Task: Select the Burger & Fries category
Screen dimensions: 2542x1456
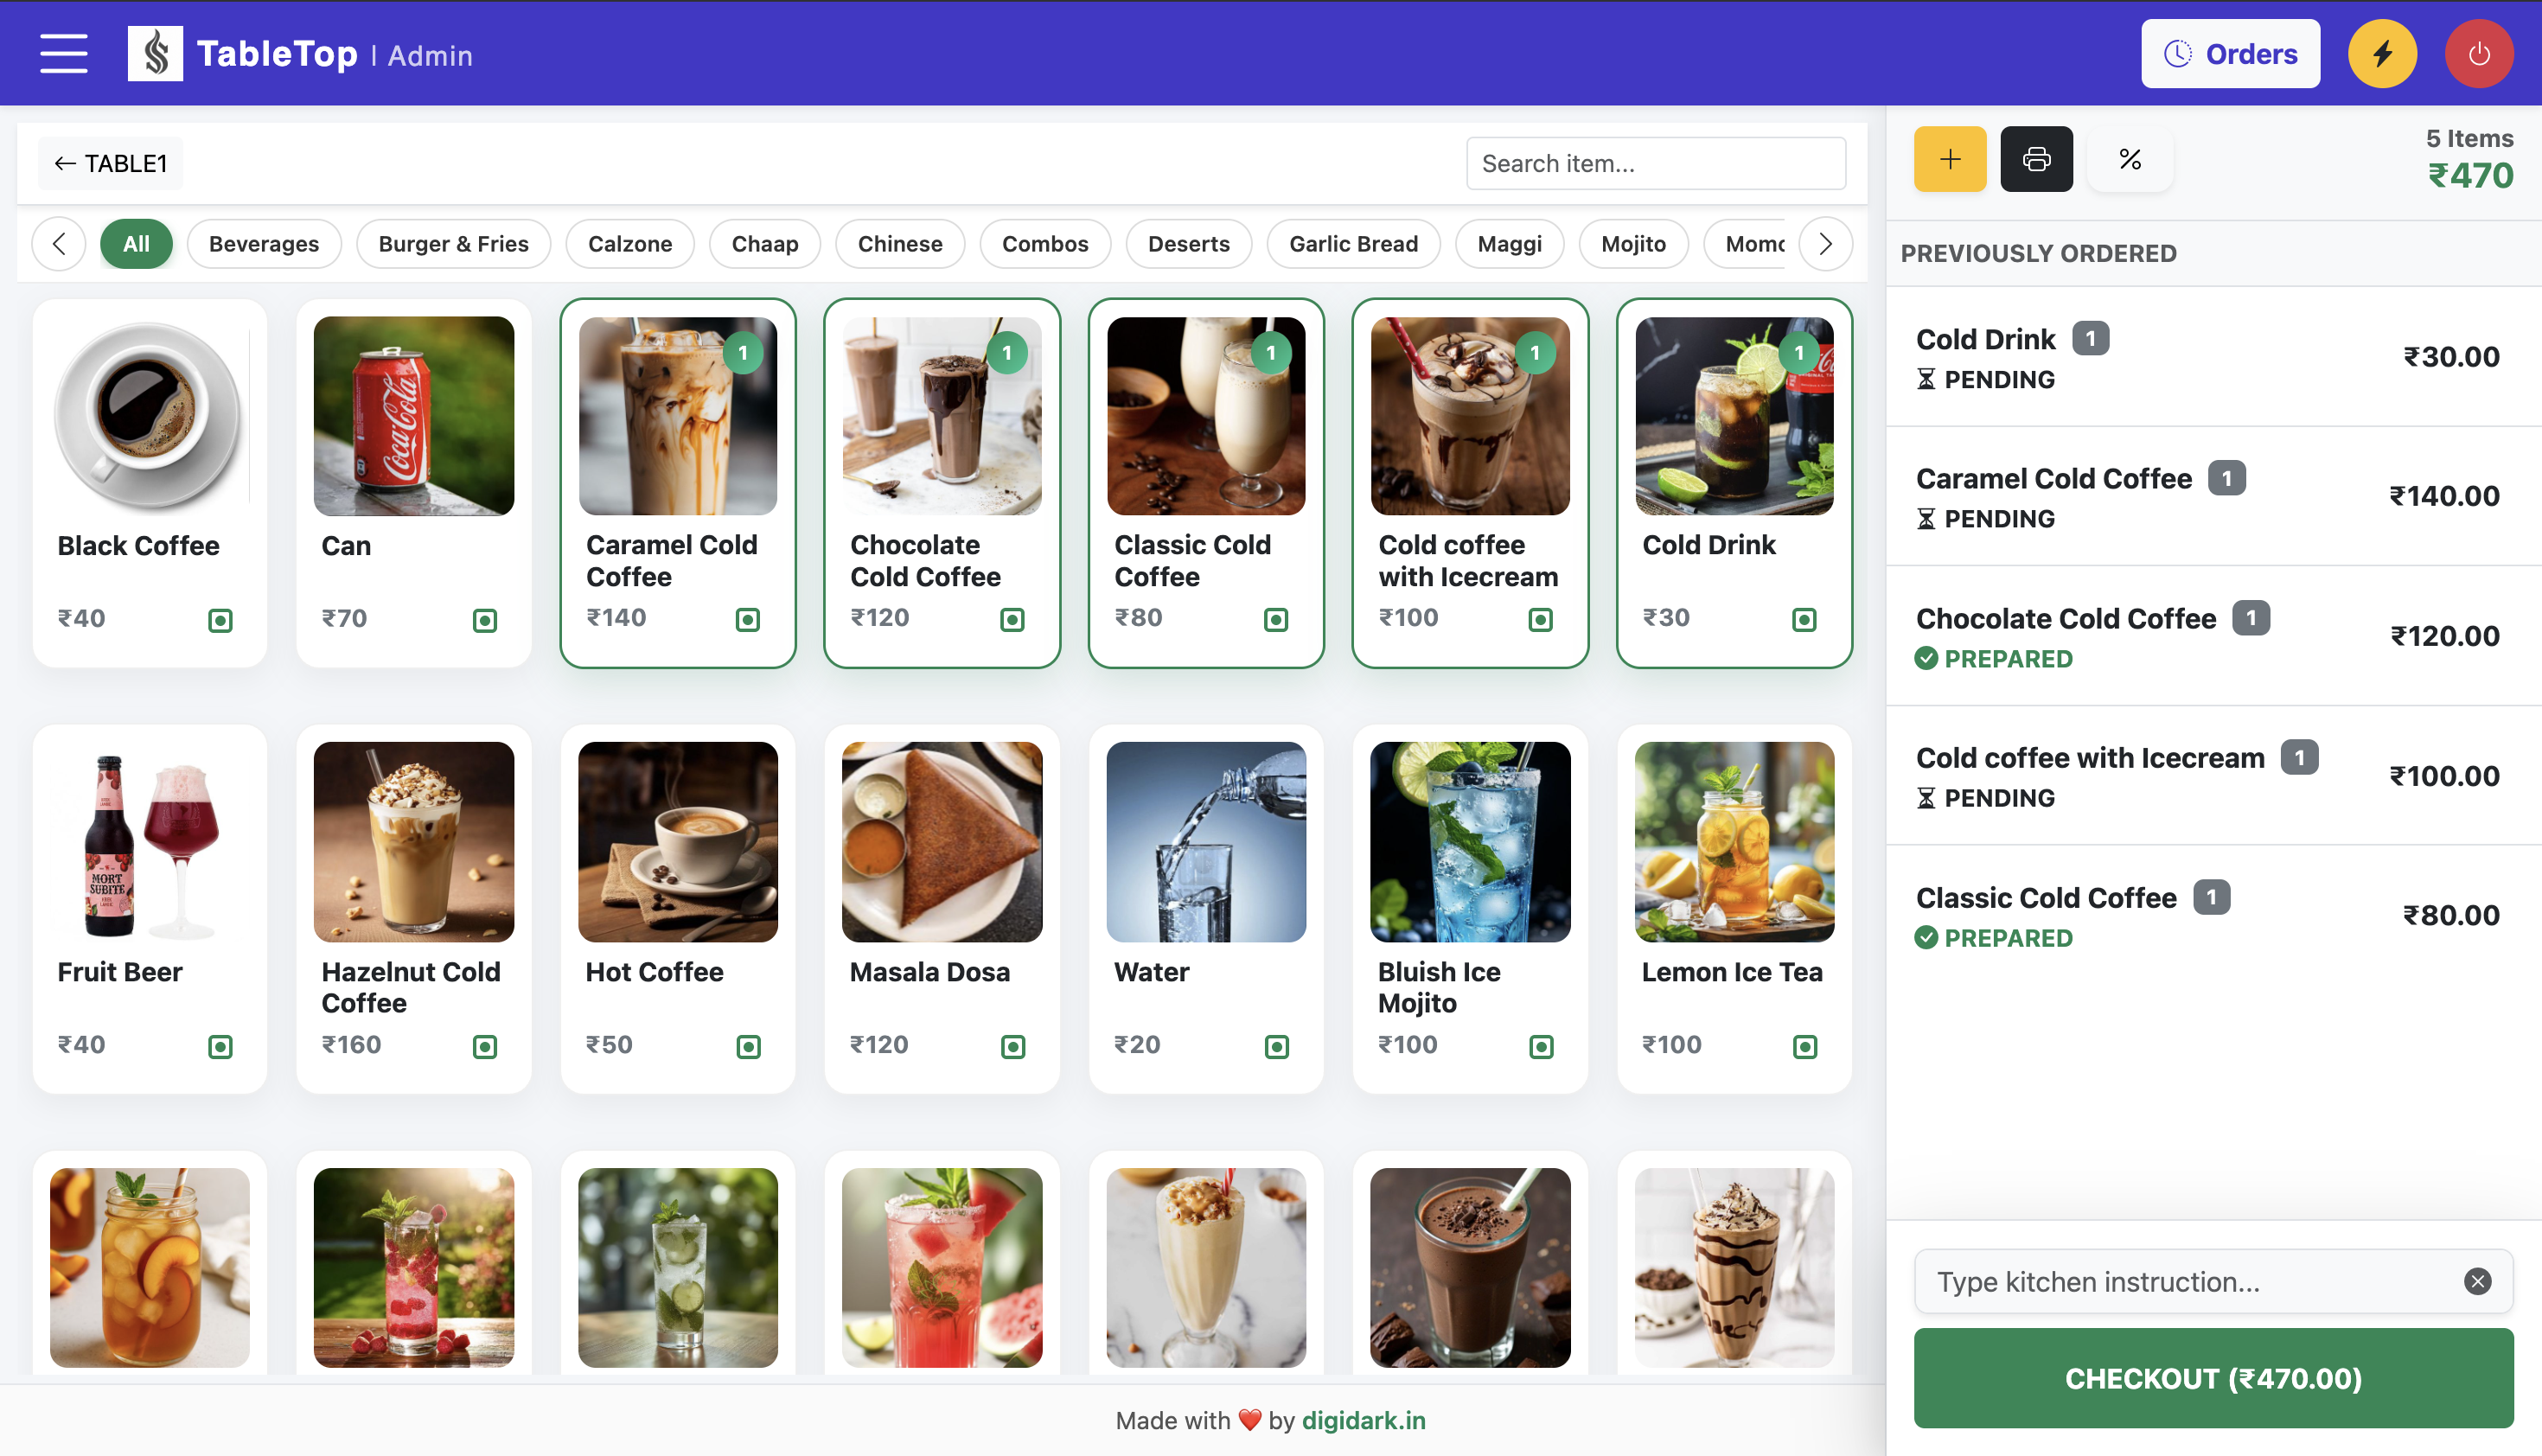Action: click(x=453, y=244)
